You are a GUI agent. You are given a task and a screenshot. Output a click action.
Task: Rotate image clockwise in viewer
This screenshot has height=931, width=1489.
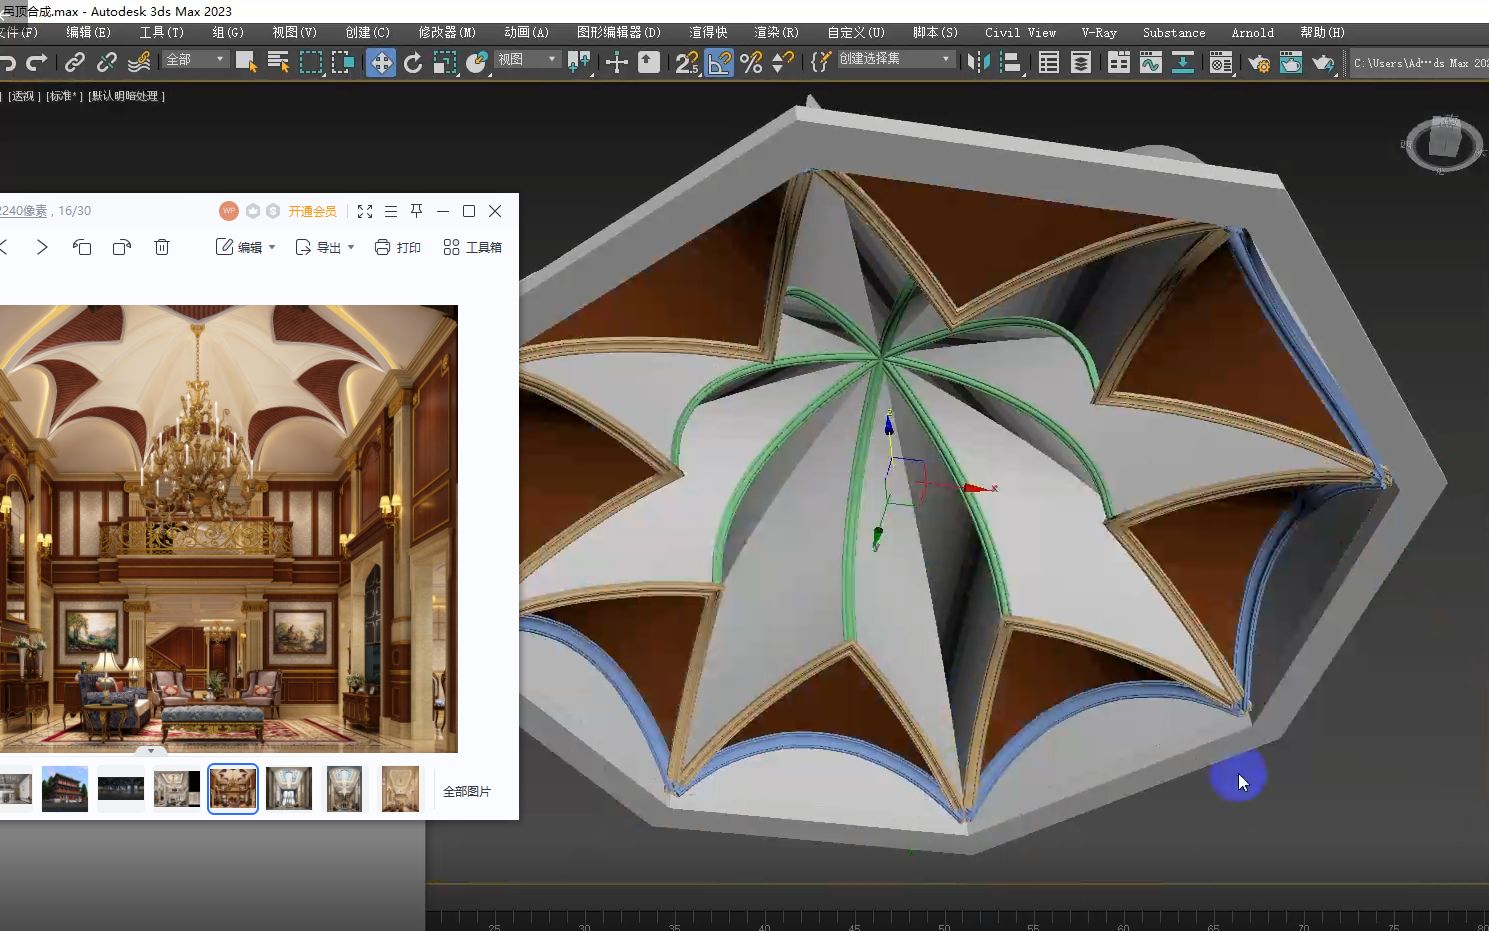pos(122,247)
